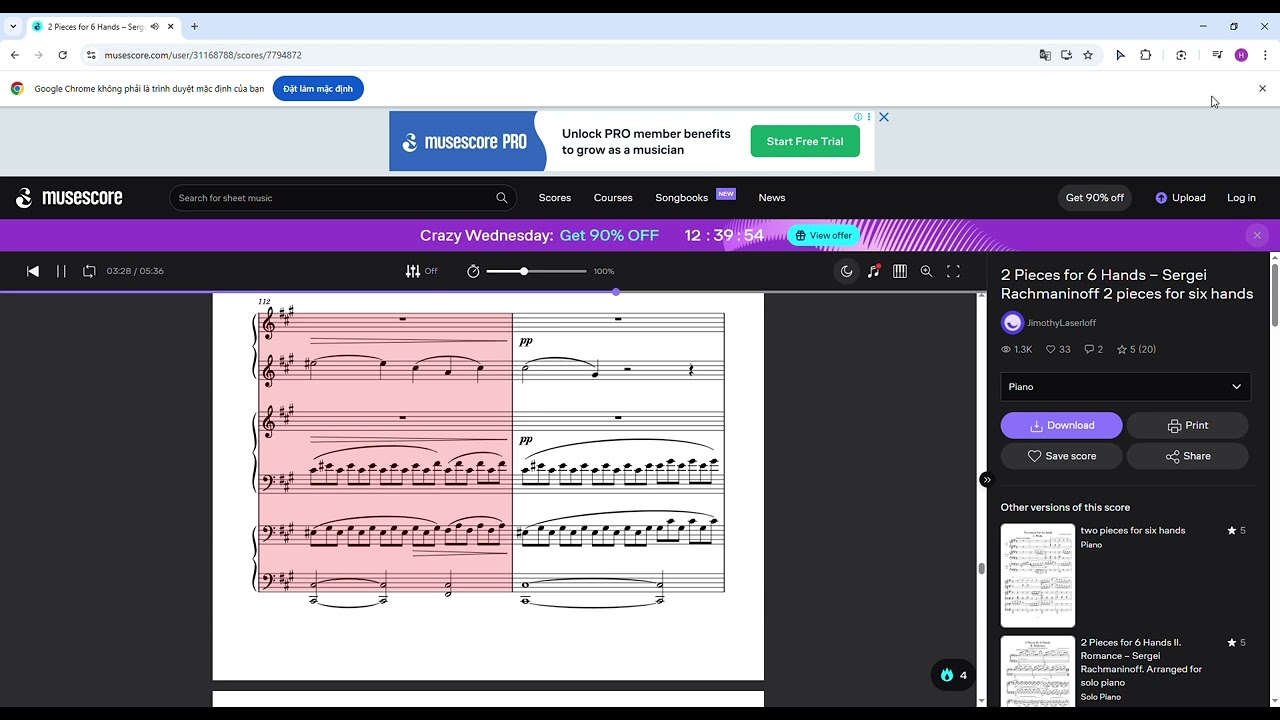Viewport: 1280px width, 720px height.
Task: Click Get 90% off button
Action: 1095,198
